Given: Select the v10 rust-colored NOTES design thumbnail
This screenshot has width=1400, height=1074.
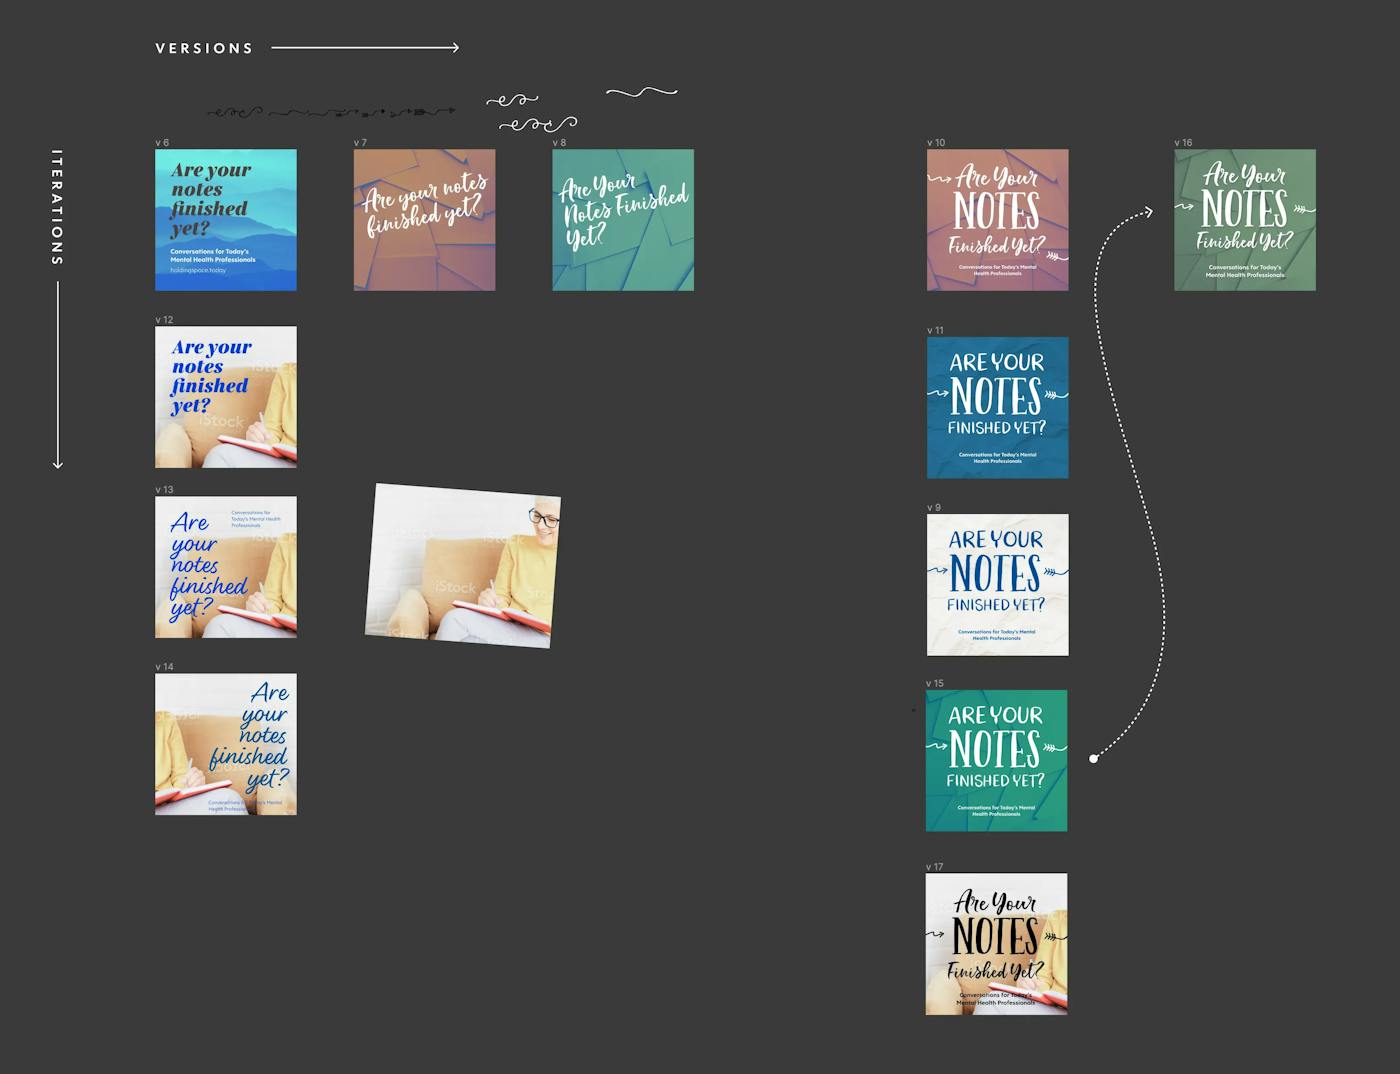Looking at the screenshot, I should [x=996, y=220].
